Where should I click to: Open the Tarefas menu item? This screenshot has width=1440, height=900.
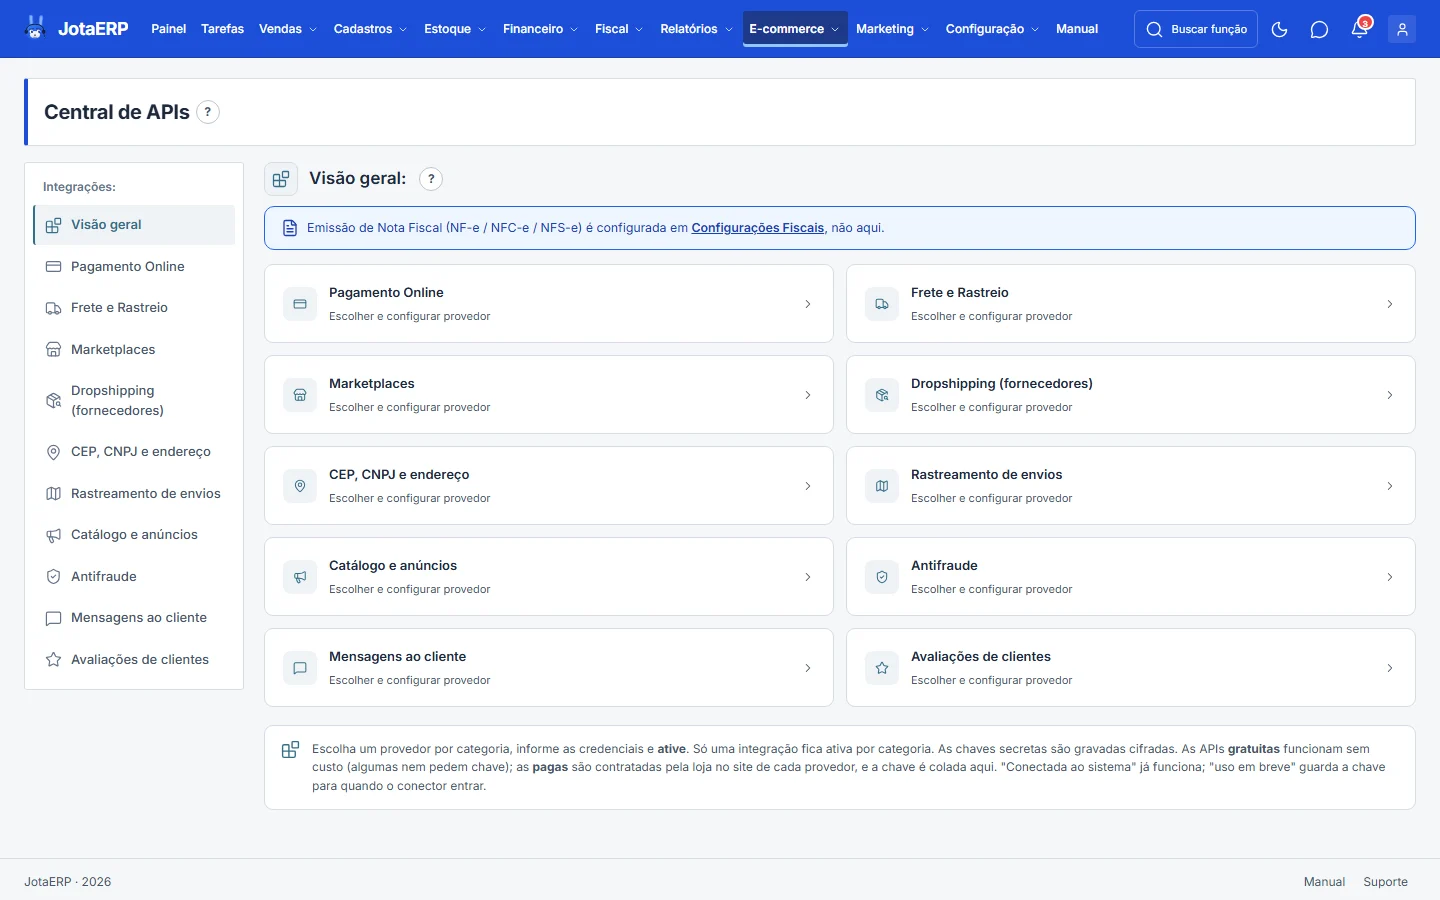pyautogui.click(x=222, y=29)
